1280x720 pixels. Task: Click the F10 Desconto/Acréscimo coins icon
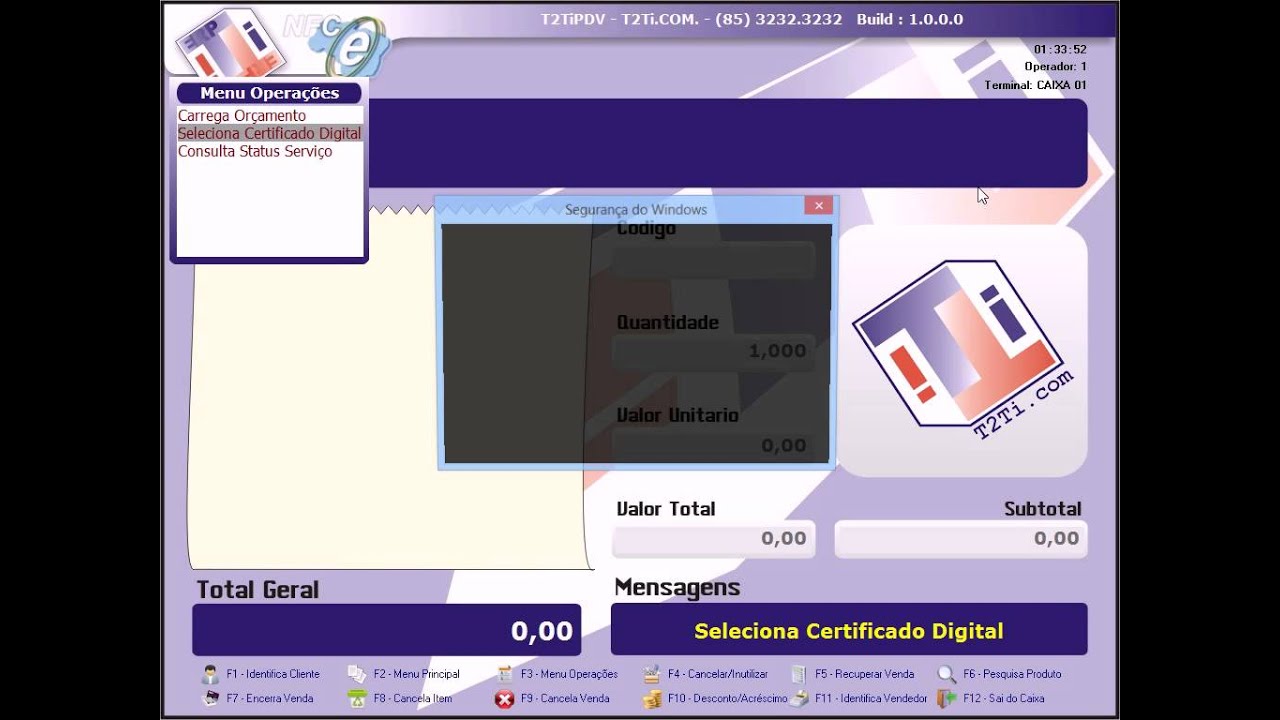pos(652,699)
